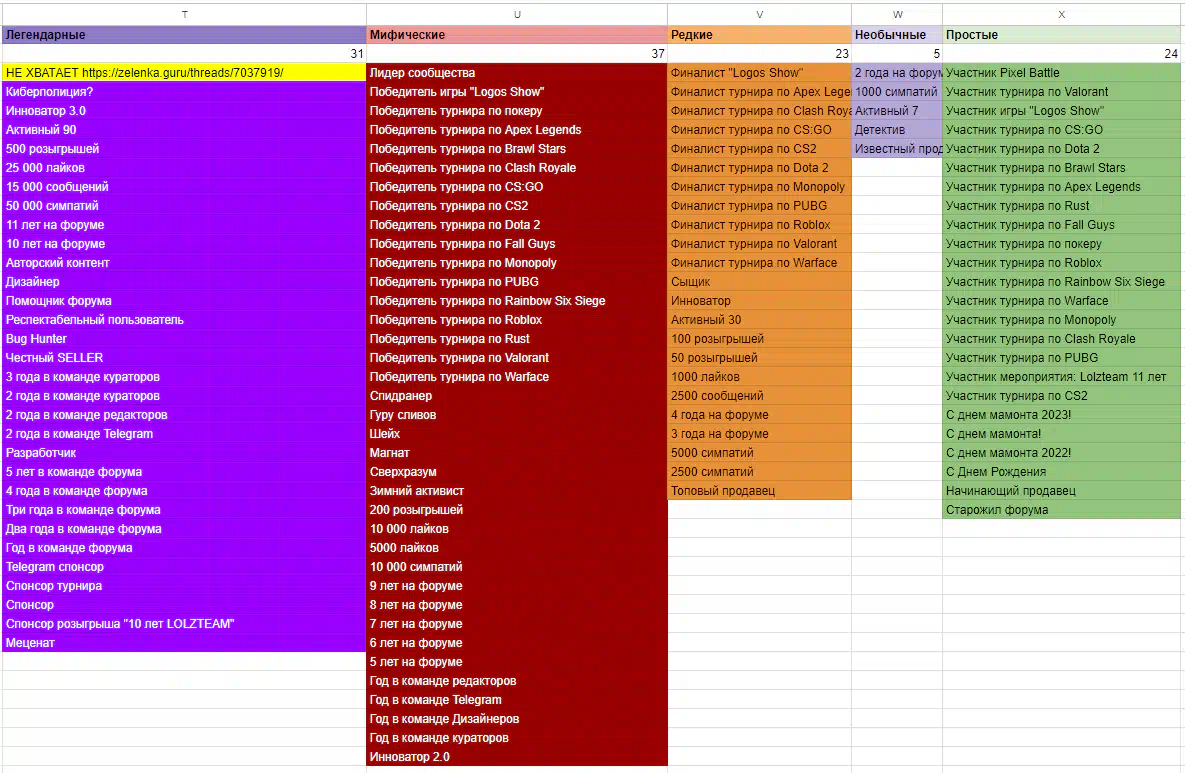Click the '2500 сообщений' cell
1185x773 pixels.
(760, 396)
